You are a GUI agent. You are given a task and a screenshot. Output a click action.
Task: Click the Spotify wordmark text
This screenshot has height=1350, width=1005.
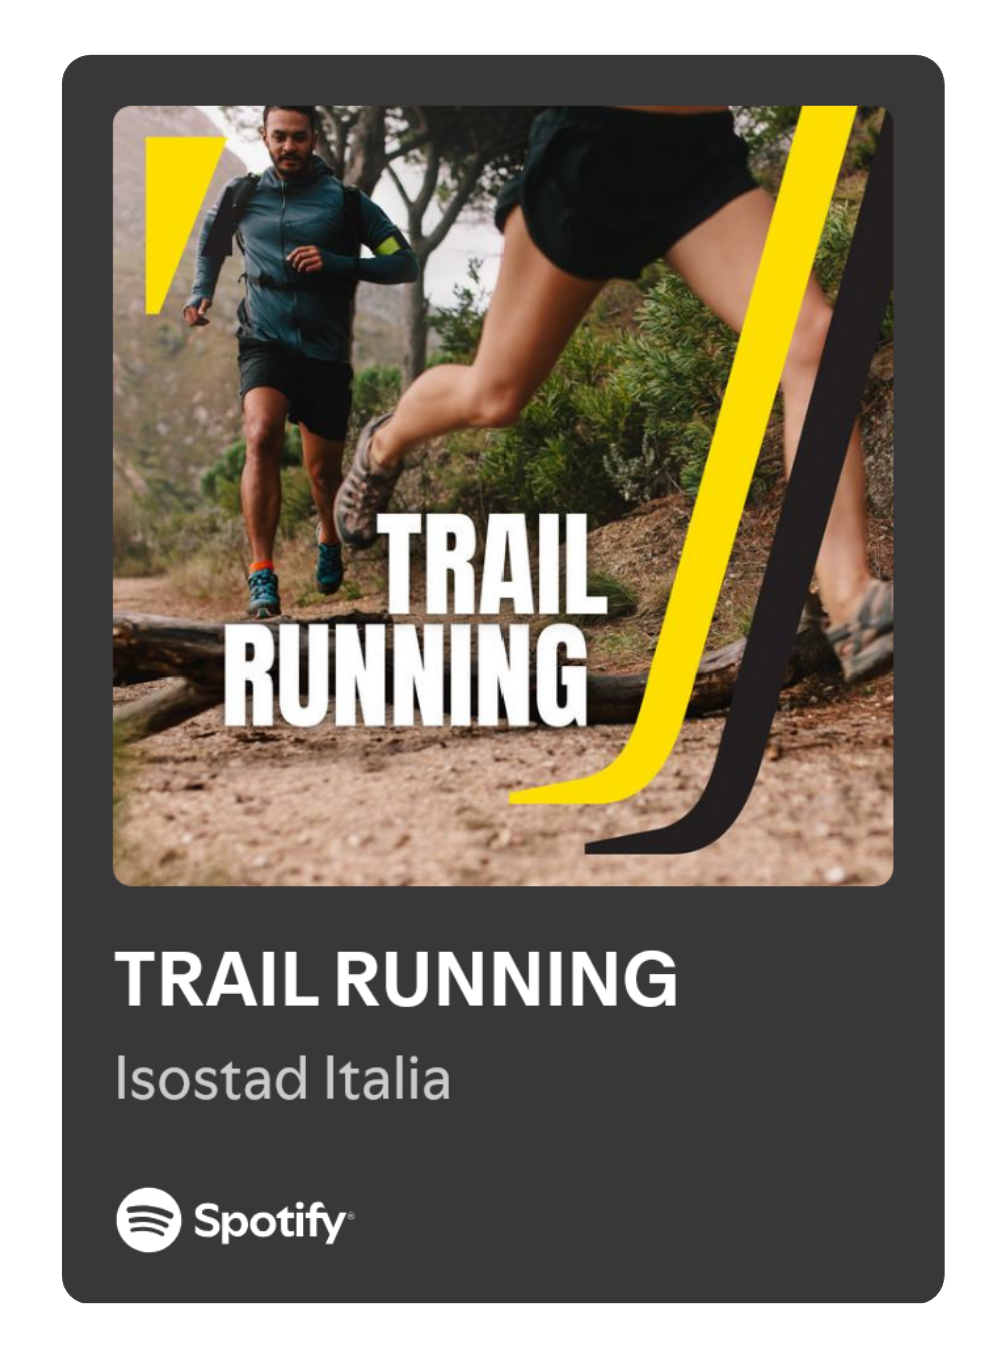tap(269, 1222)
